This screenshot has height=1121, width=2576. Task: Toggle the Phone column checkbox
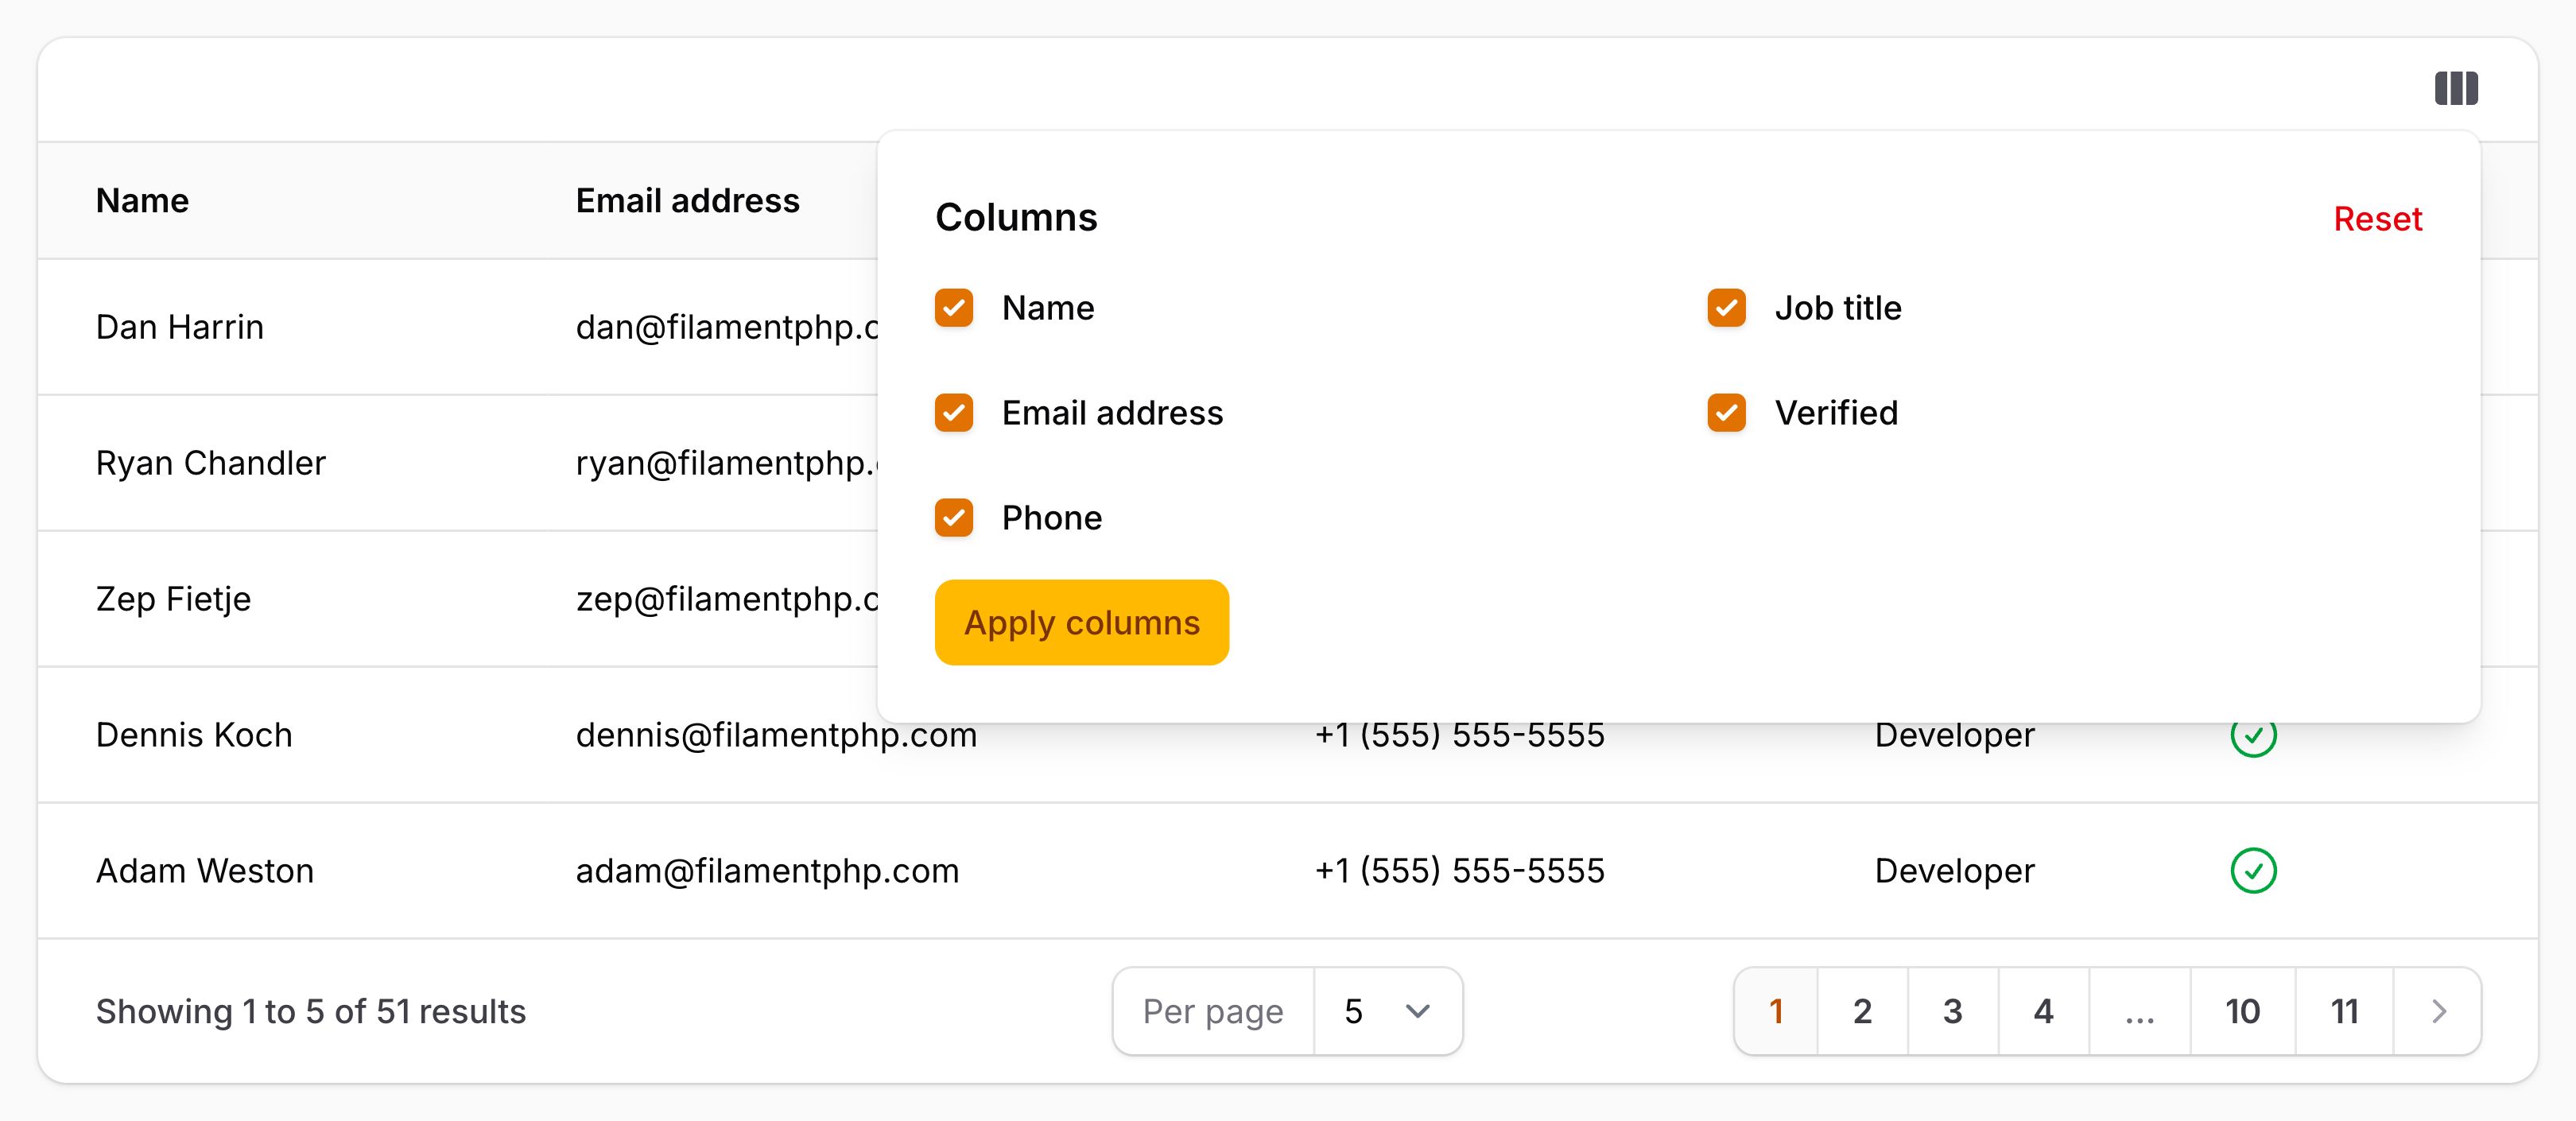click(954, 518)
